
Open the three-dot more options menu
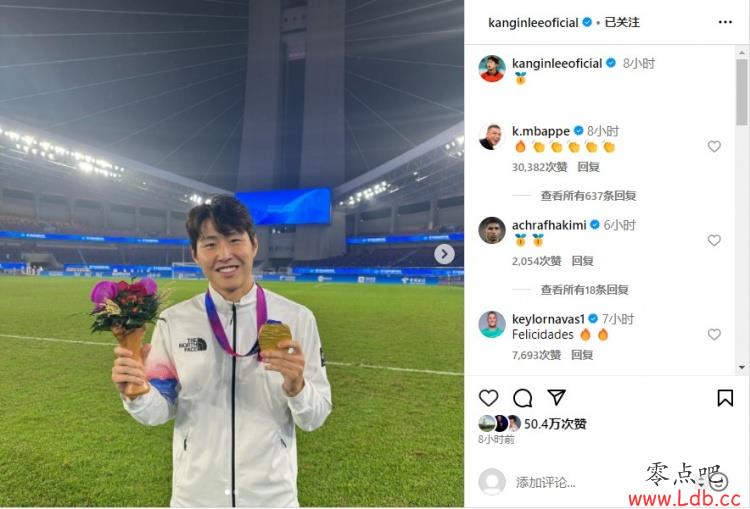[x=725, y=22]
